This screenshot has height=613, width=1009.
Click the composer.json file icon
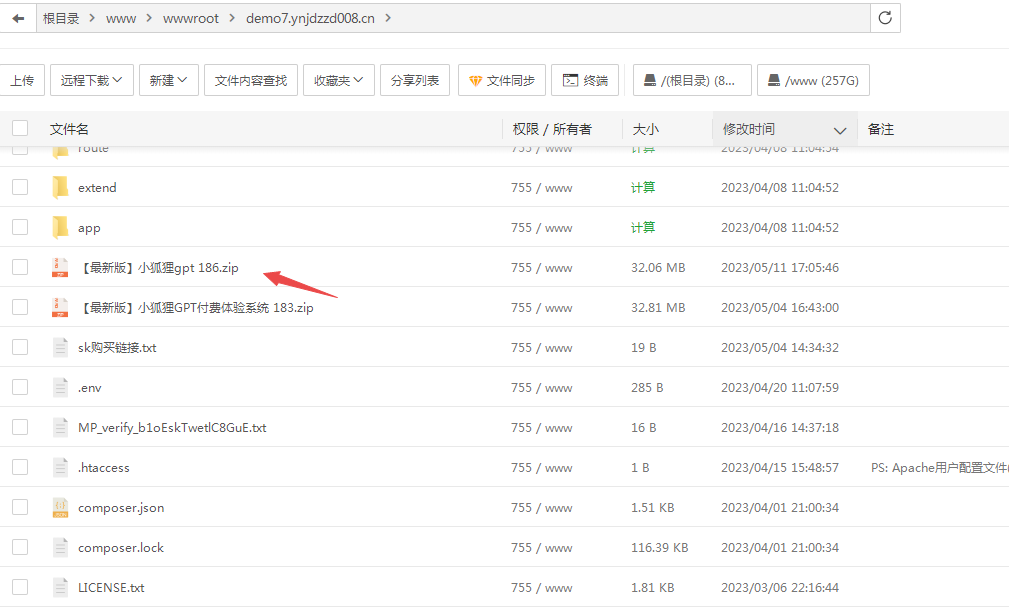60,507
